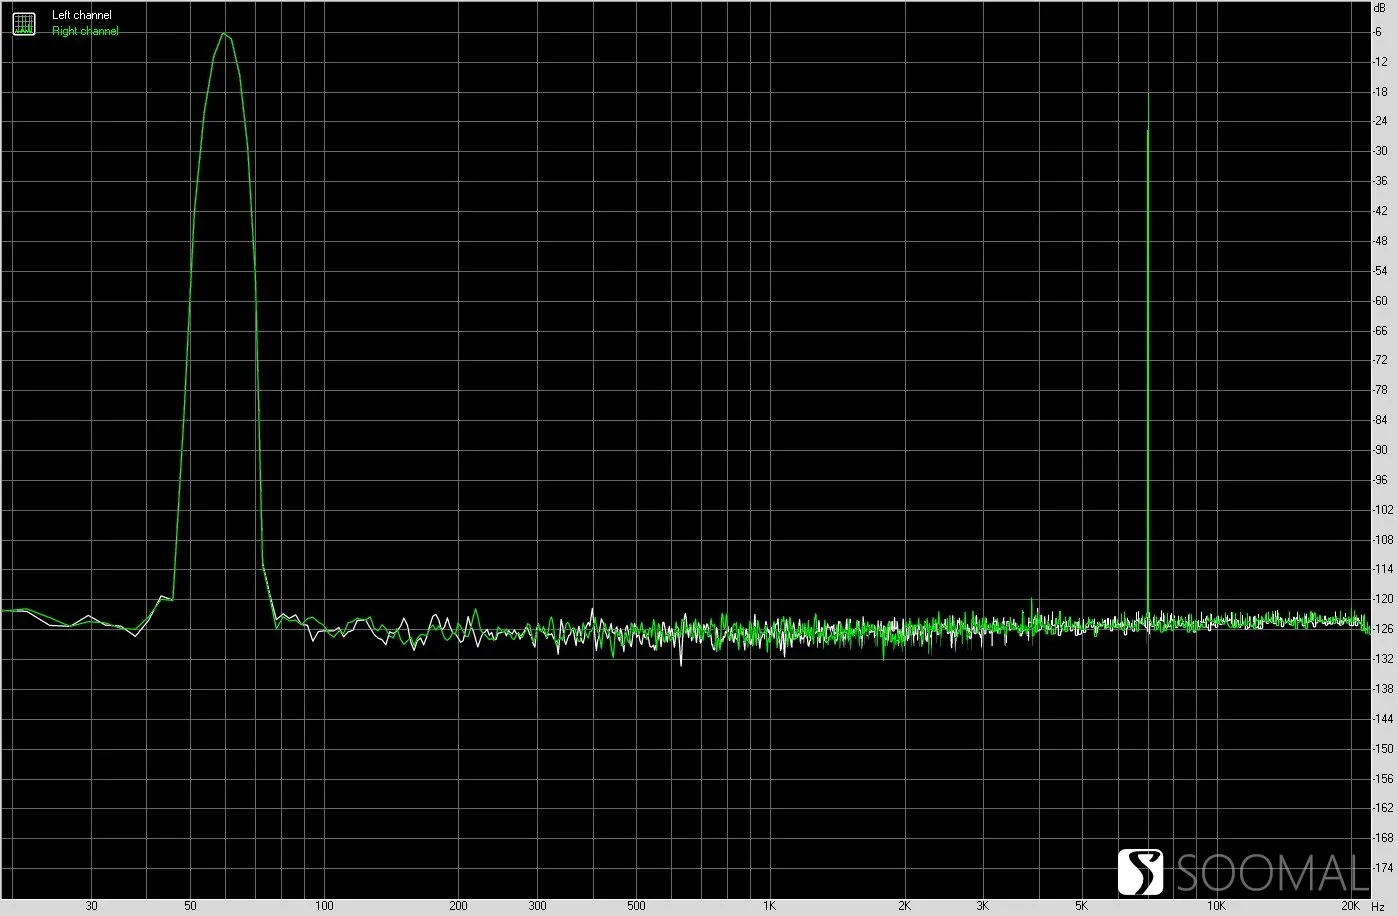Select the "Left channel" legend label
The height and width of the screenshot is (916, 1398).
[x=82, y=16]
